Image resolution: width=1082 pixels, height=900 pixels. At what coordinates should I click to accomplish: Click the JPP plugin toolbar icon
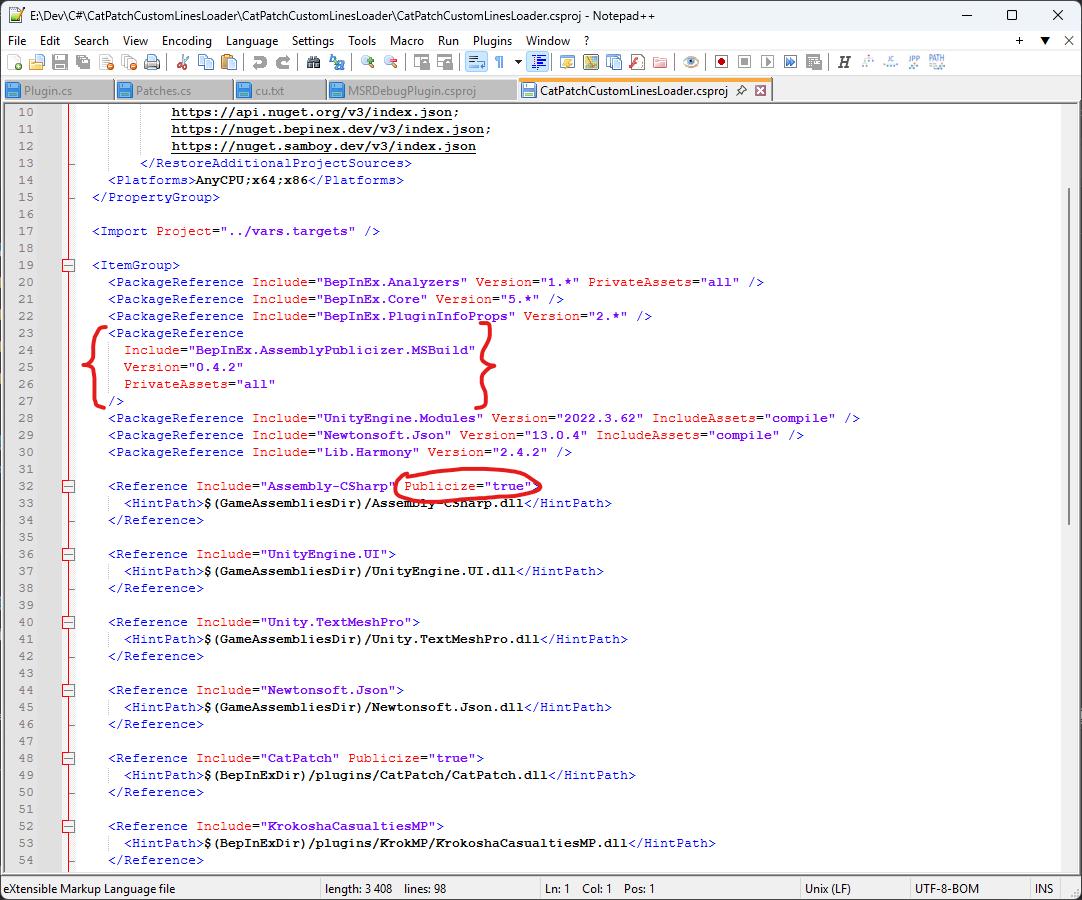(x=914, y=62)
